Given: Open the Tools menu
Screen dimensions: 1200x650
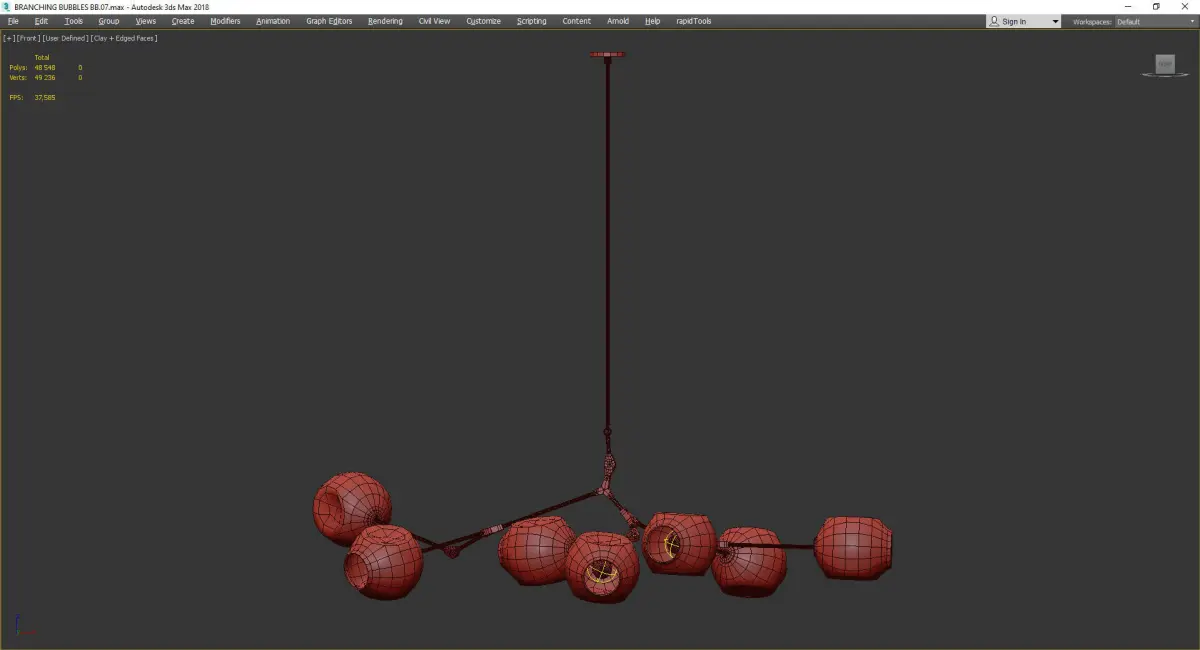Looking at the screenshot, I should pos(74,21).
